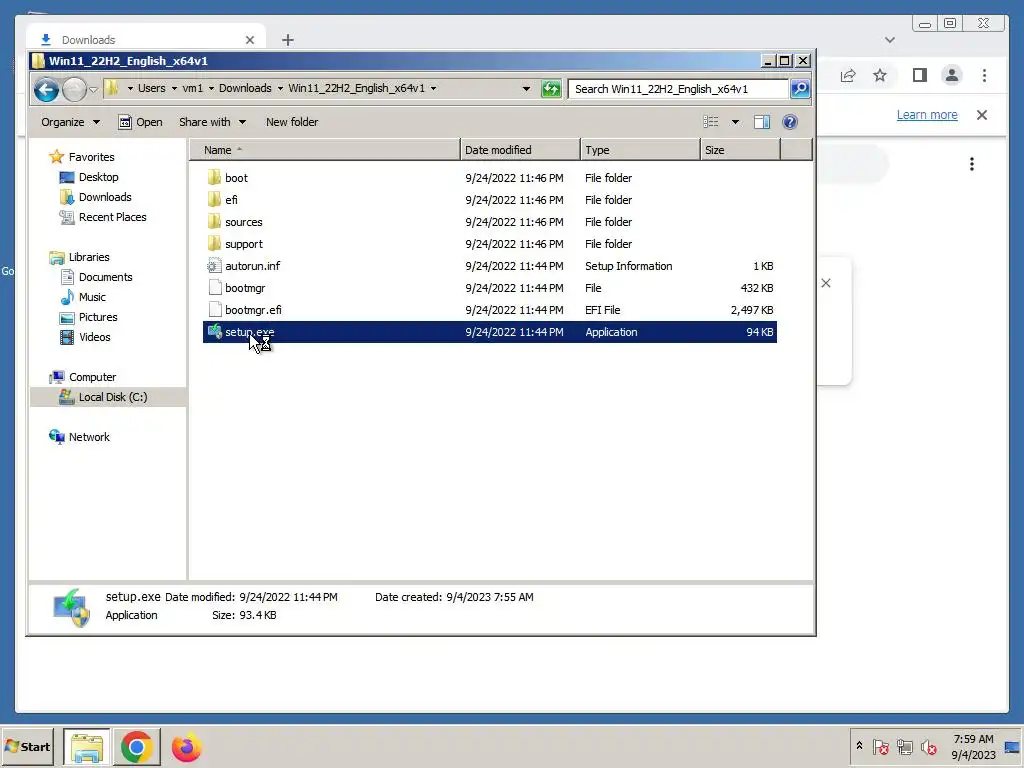1024x768 pixels.
Task: Click the Open toolbar button
Action: tap(140, 122)
